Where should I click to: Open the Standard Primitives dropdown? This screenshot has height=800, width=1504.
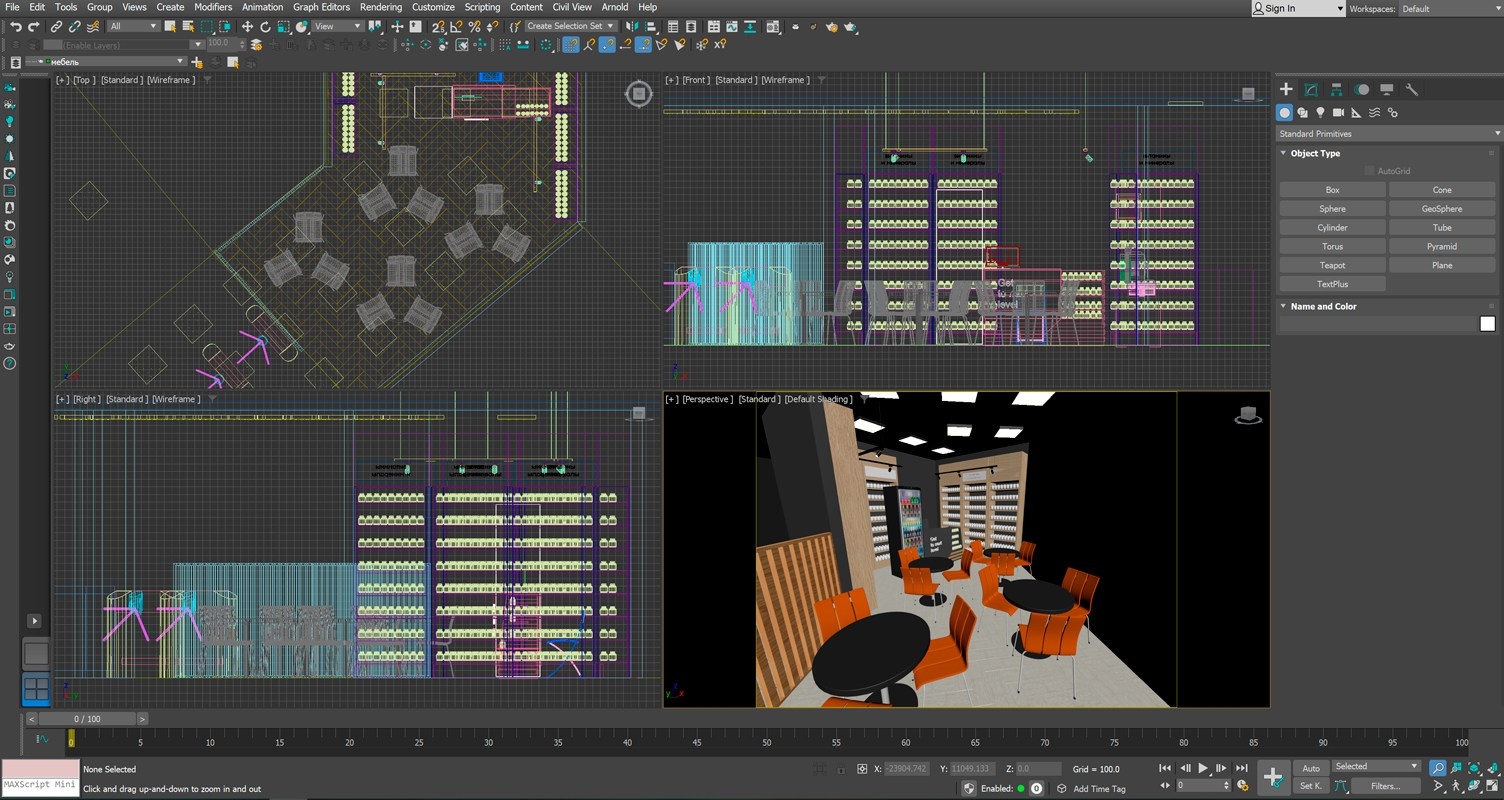[1388, 133]
